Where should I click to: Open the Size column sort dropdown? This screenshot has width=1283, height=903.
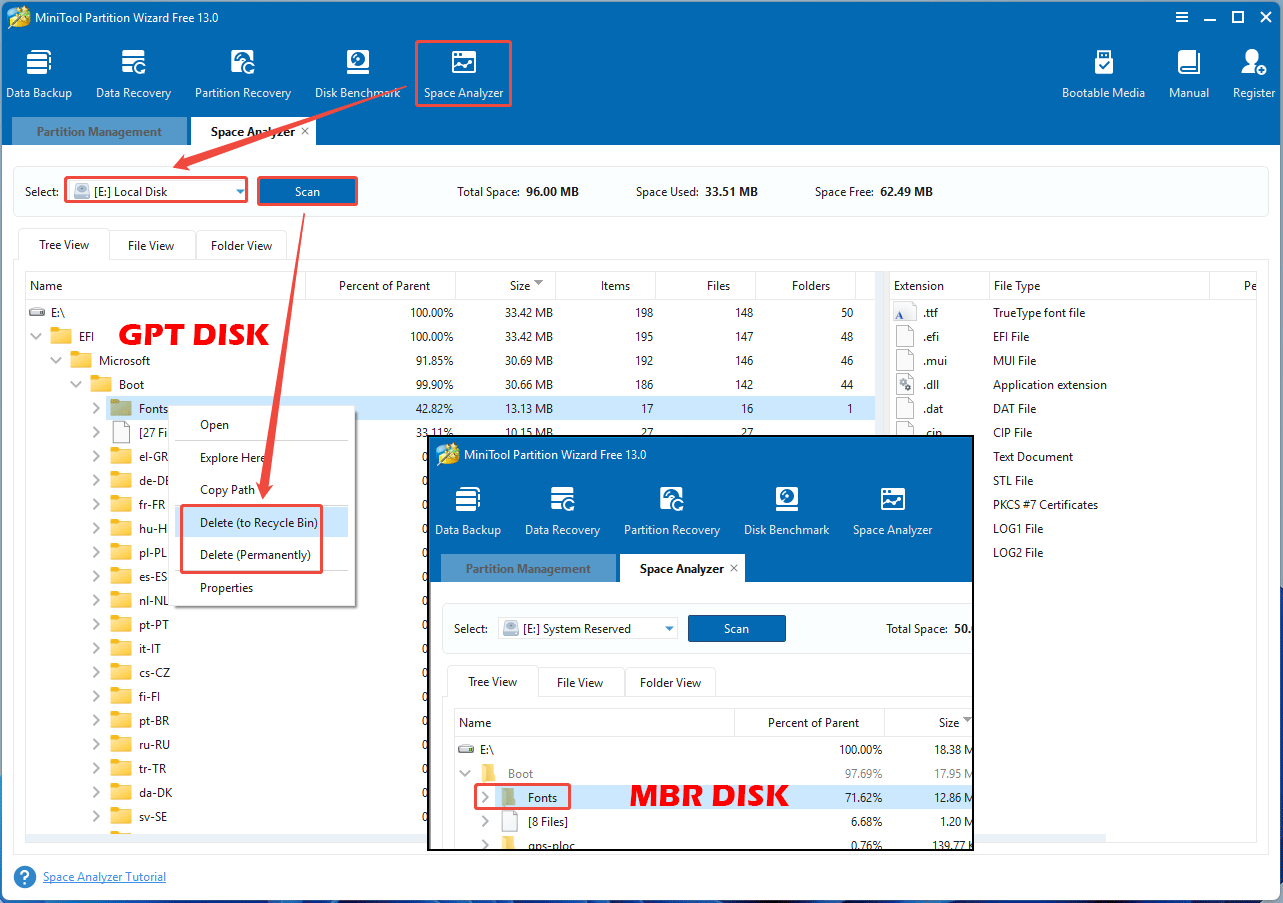click(x=538, y=285)
